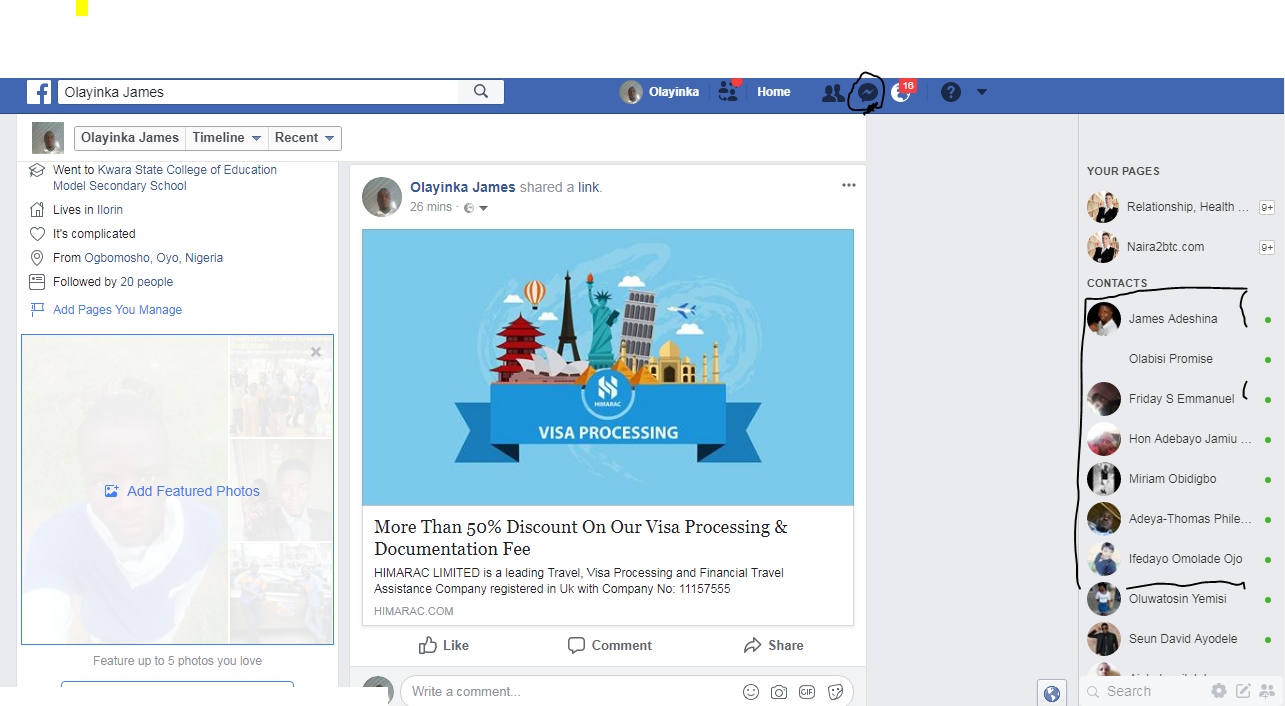This screenshot has height=706, width=1285.
Task: Like the shared post
Action: point(444,646)
